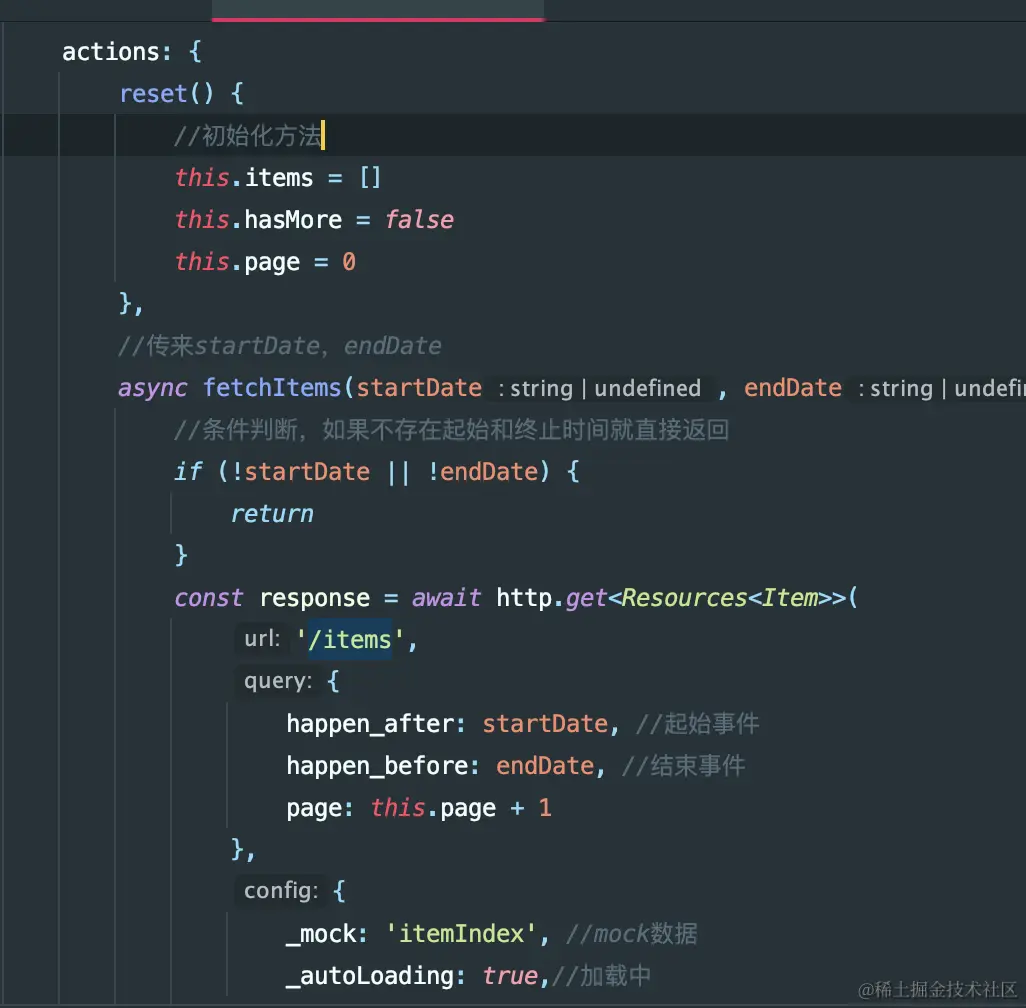Click the 'startDate' parameter in fetchItems signature
The image size is (1026, 1008).
click(419, 387)
